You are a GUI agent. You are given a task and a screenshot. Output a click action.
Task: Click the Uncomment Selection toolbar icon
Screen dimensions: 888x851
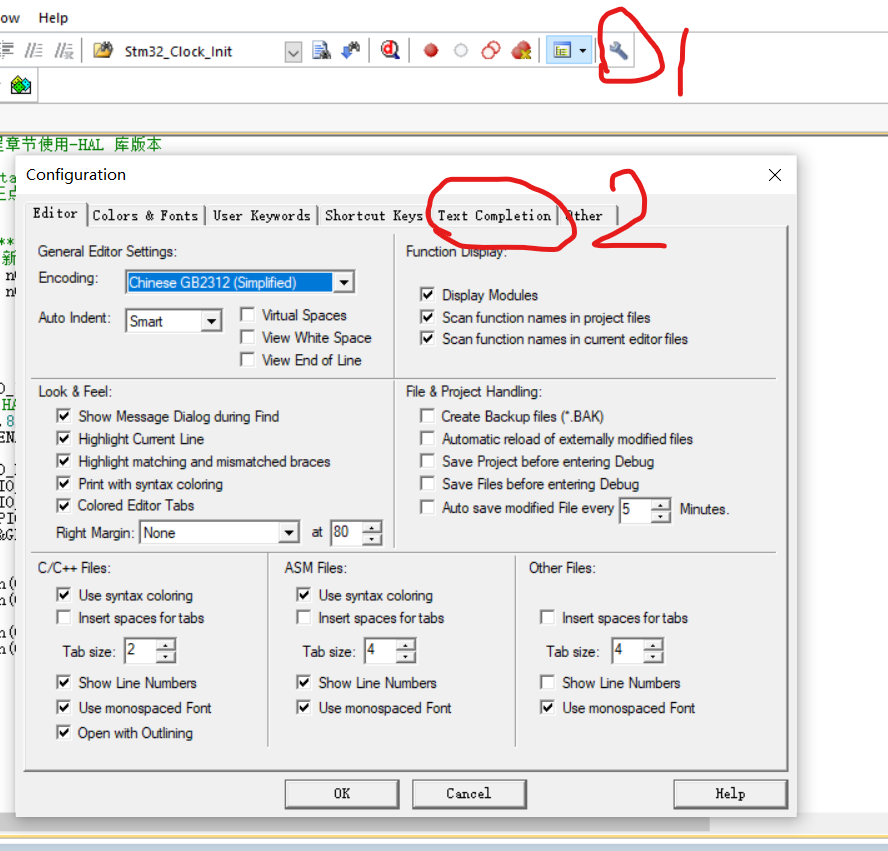click(x=63, y=51)
